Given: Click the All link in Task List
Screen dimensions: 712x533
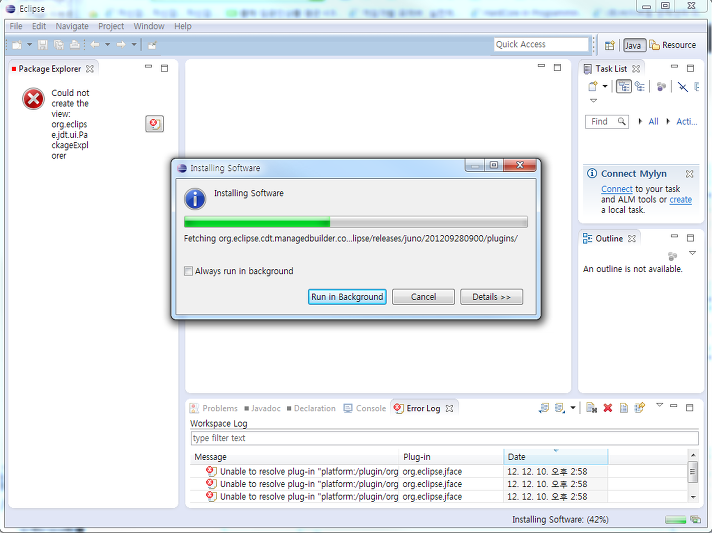Looking at the screenshot, I should click(653, 121).
